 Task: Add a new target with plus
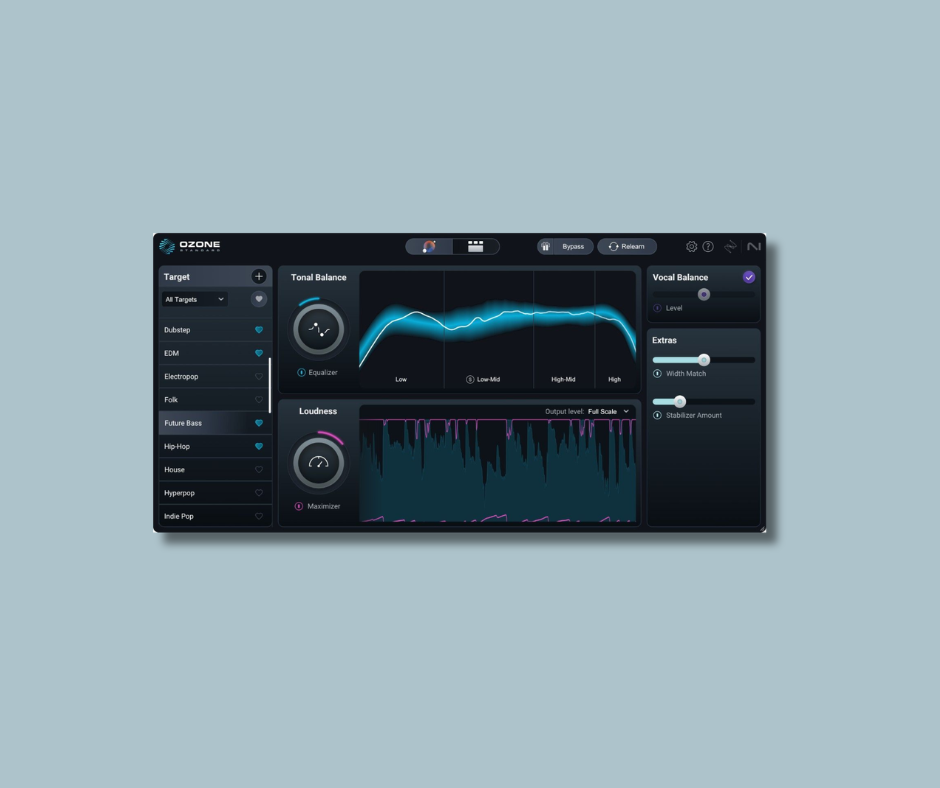258,276
